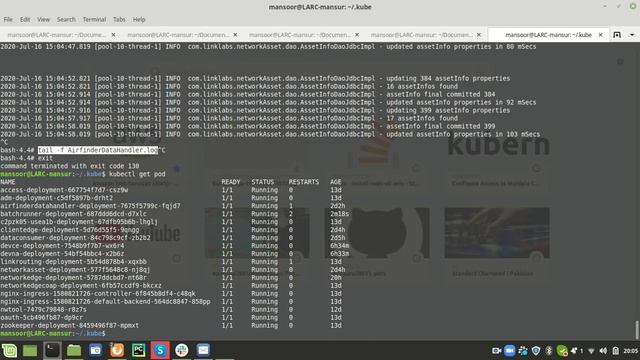Image resolution: width=640 pixels, height=360 pixels.
Task: Open the Wi-Fi network tray icon
Action: 591,351
